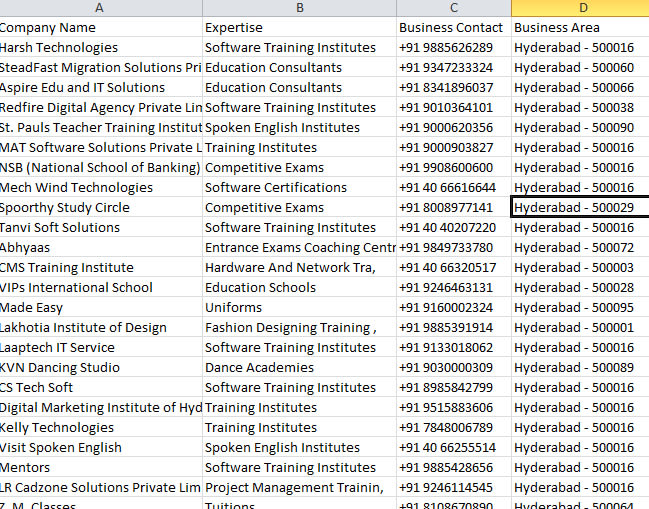Select the 'Spoorthy Study Circle' cell
Viewport: 649px width, 509px height.
101,207
